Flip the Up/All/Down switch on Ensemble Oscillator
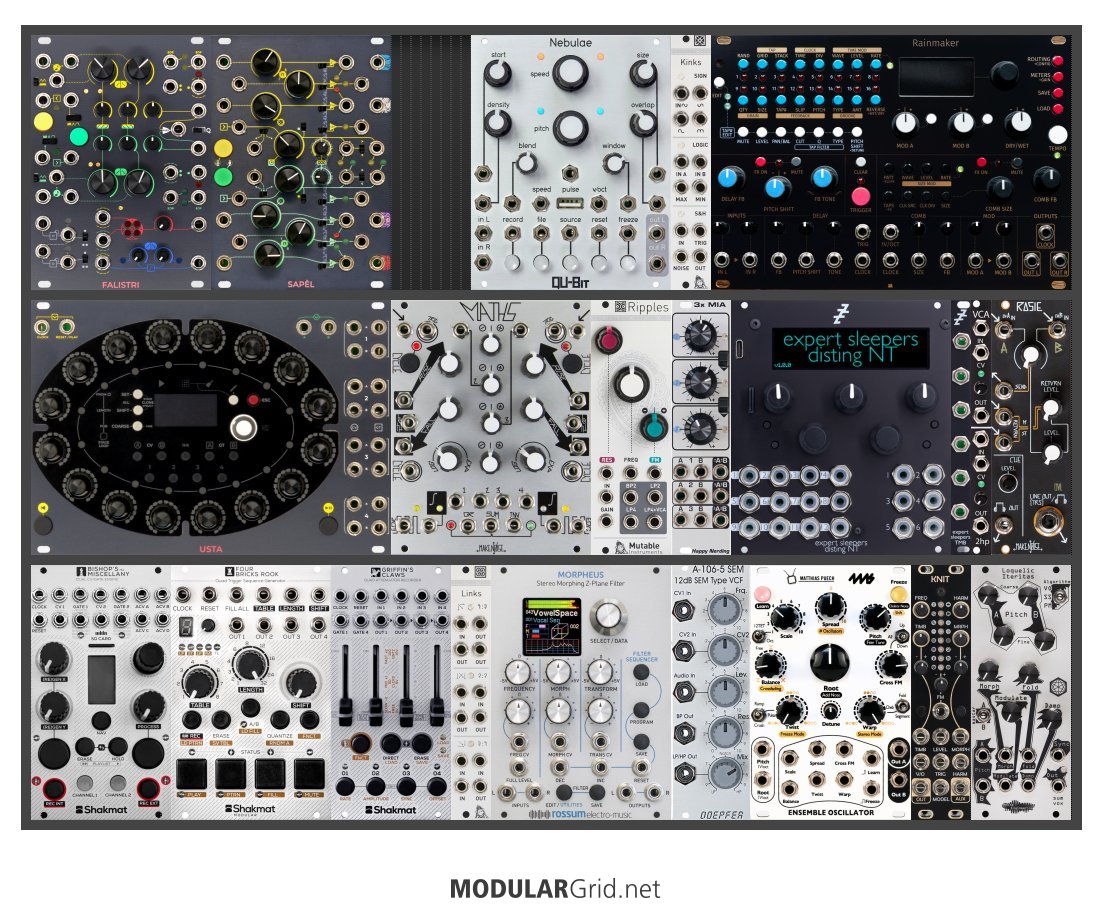 pos(901,636)
